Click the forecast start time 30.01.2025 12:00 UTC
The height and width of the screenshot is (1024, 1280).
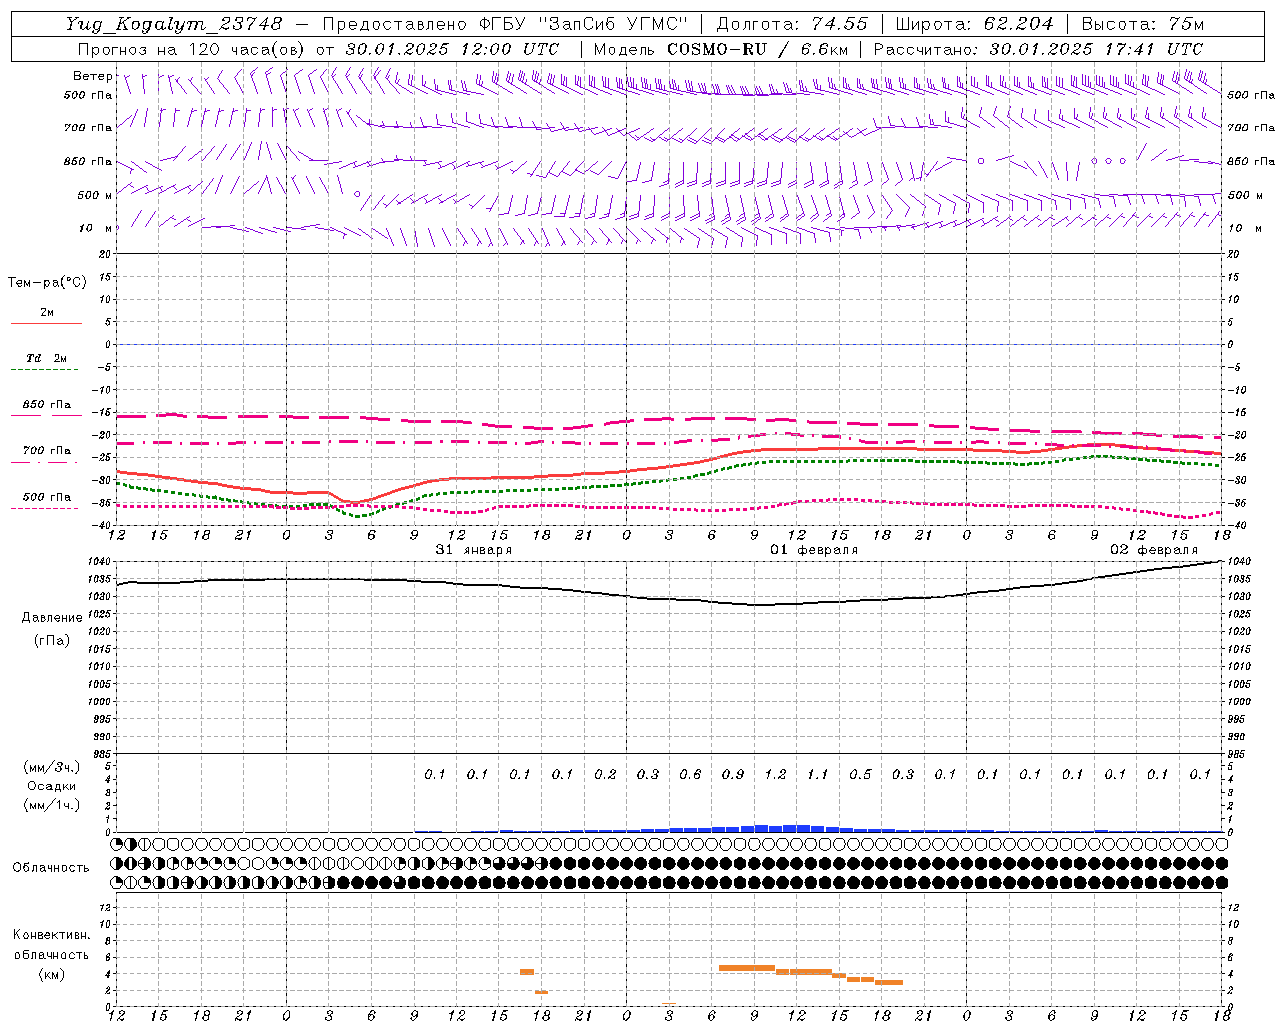coord(453,49)
